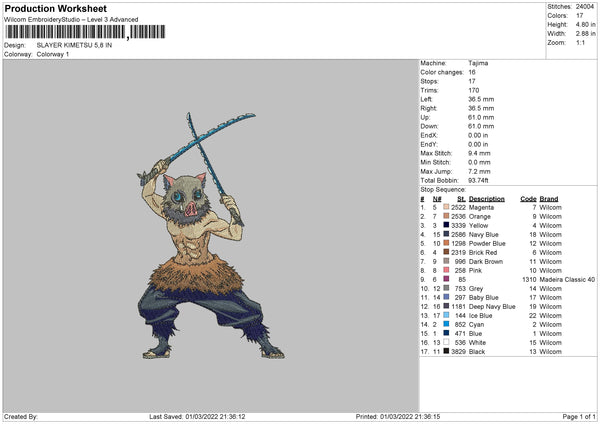Click the White color swatch
This screenshot has width=600, height=424.
click(446, 342)
